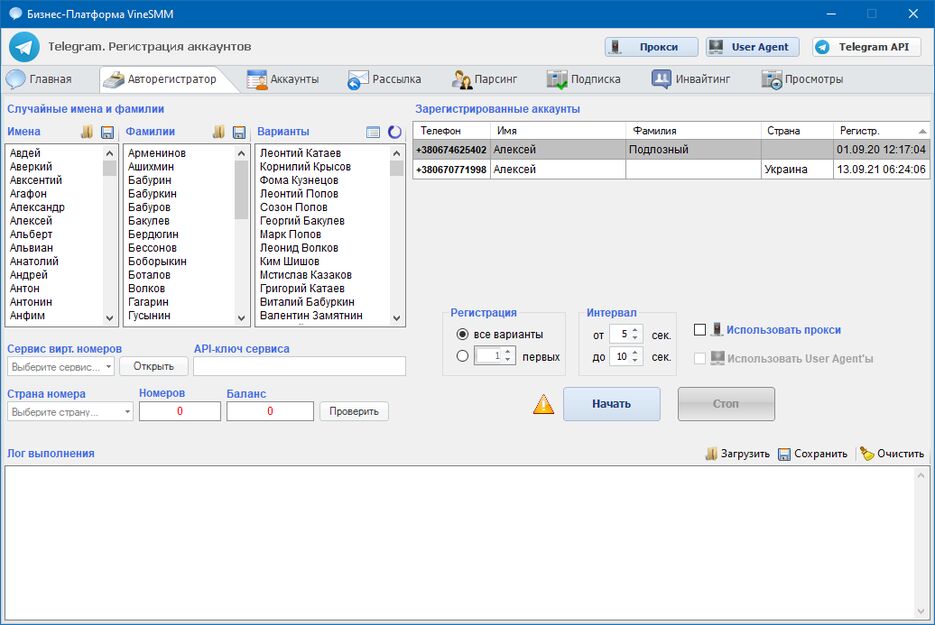Image resolution: width=935 pixels, height=625 pixels.
Task: Open the Telegram API button
Action: [866, 47]
